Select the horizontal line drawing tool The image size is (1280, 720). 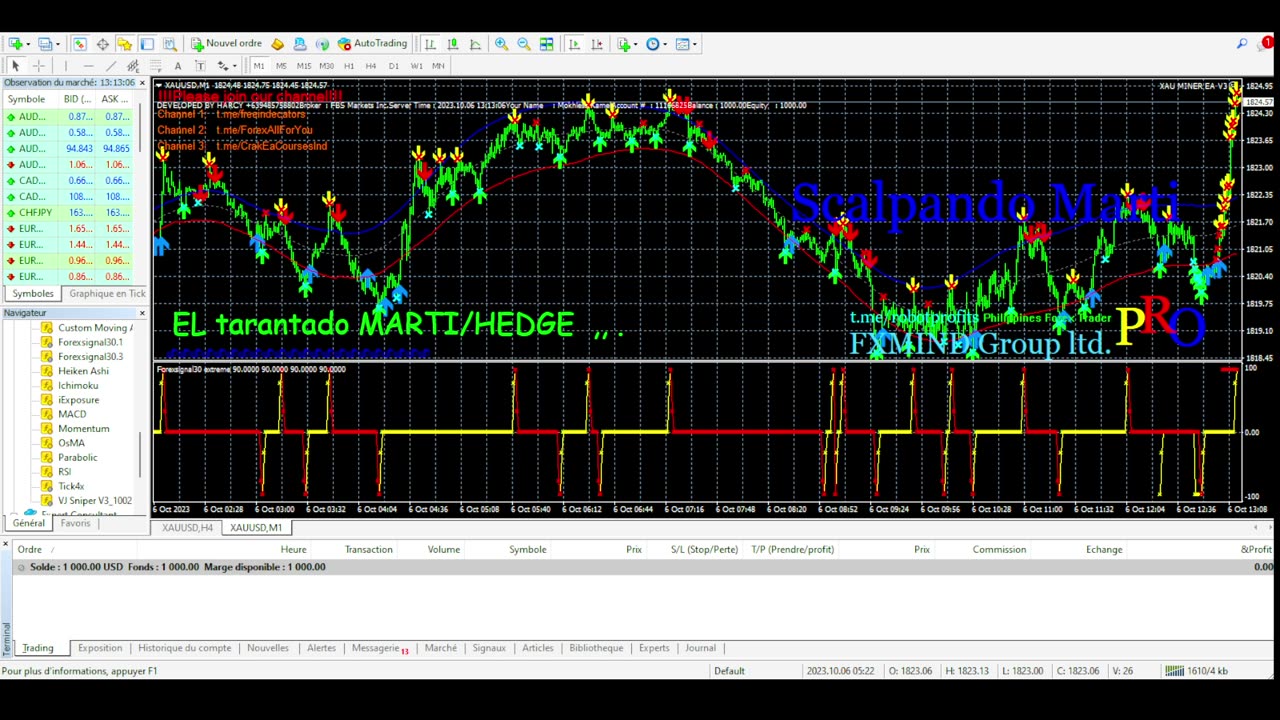[x=88, y=66]
